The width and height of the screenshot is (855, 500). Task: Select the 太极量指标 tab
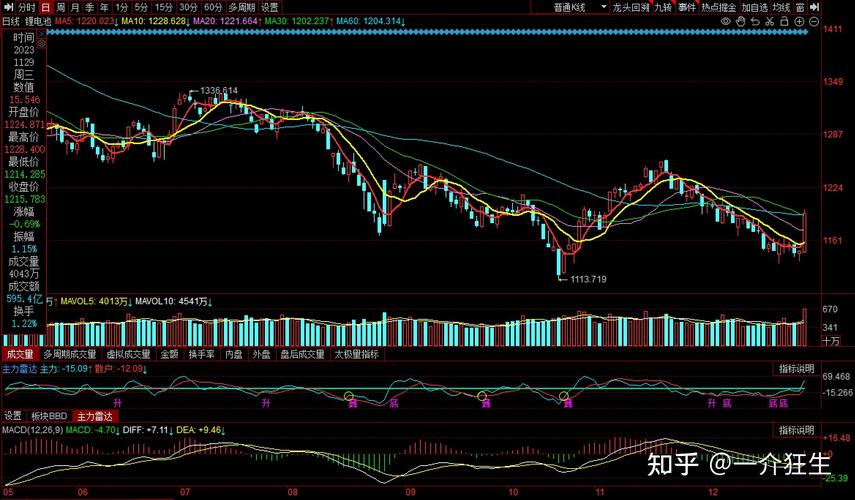coord(356,354)
